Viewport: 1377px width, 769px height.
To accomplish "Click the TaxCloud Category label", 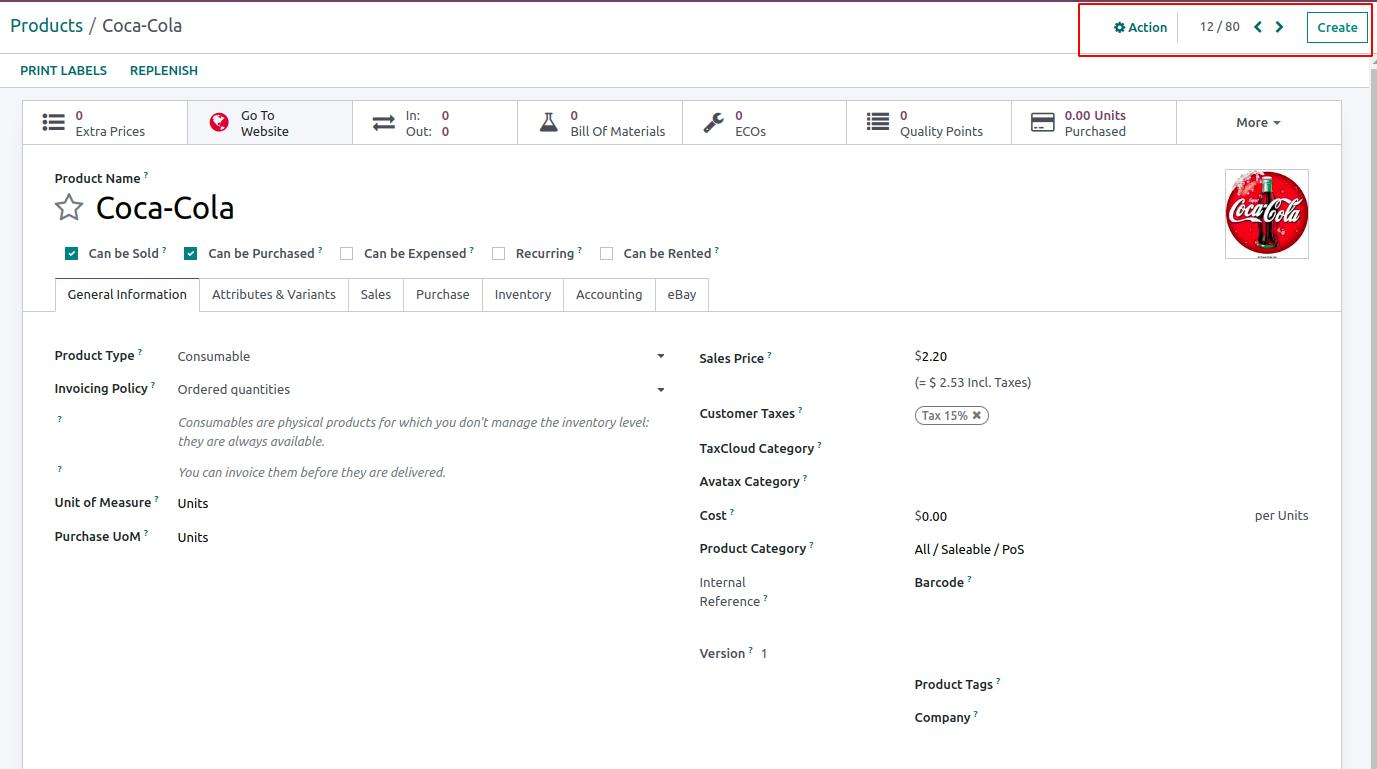I will pyautogui.click(x=757, y=449).
